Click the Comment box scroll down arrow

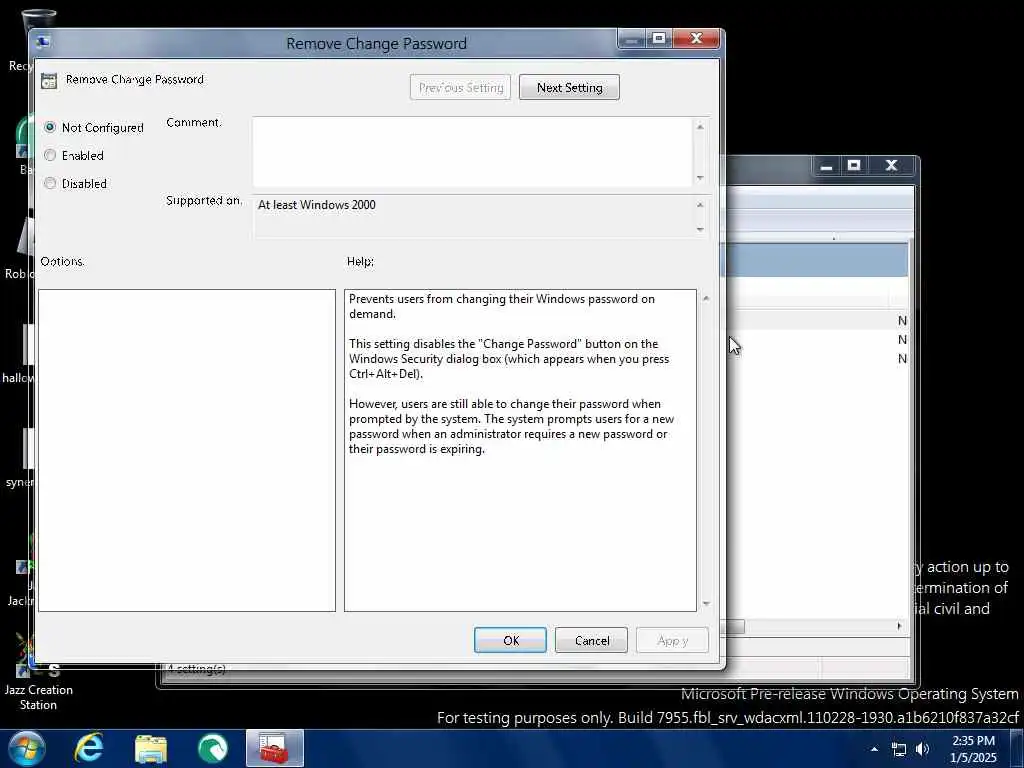(x=700, y=178)
